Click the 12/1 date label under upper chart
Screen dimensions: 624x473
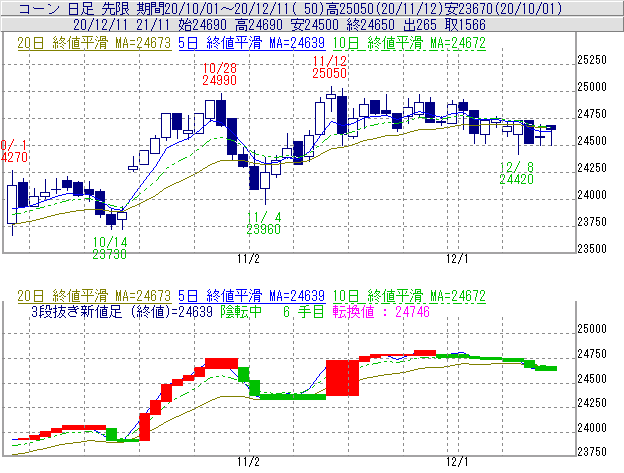[457, 259]
